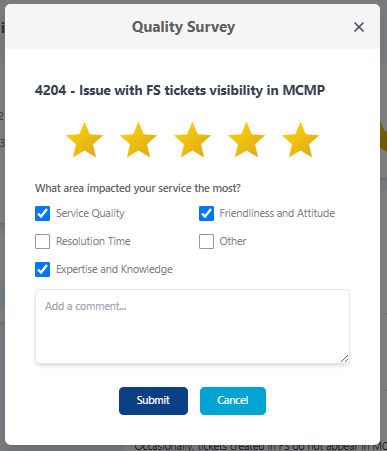This screenshot has width=387, height=451.
Task: Close the Quality Survey dialog with X
Action: pos(359,27)
